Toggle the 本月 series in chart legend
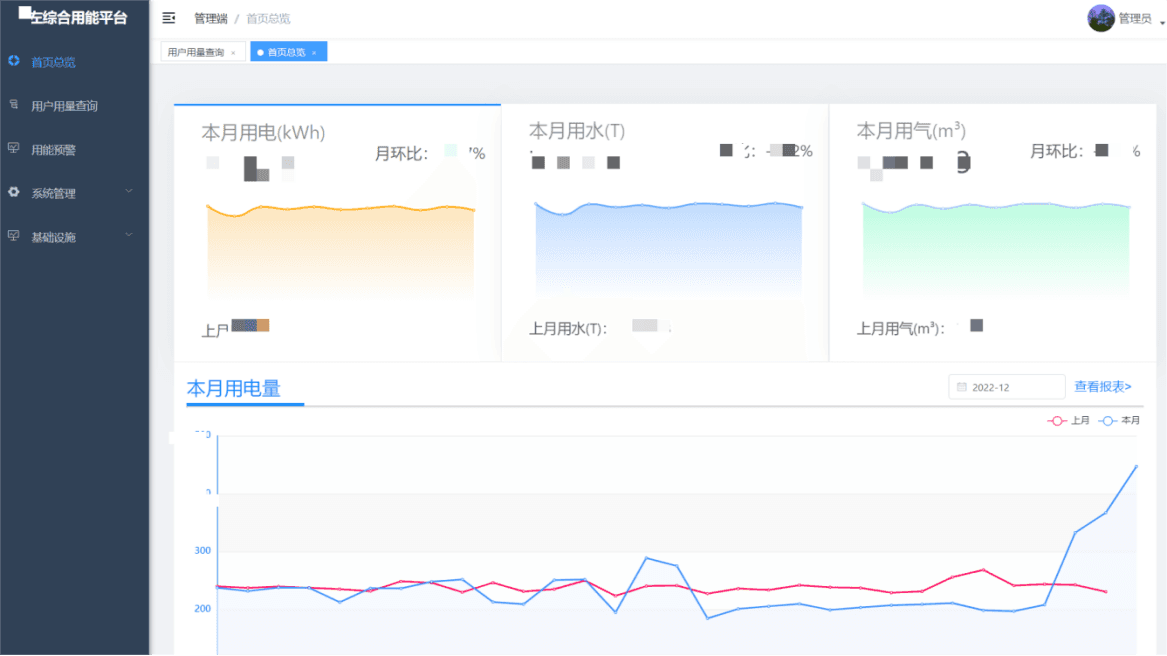Image resolution: width=1167 pixels, height=656 pixels. point(1119,421)
